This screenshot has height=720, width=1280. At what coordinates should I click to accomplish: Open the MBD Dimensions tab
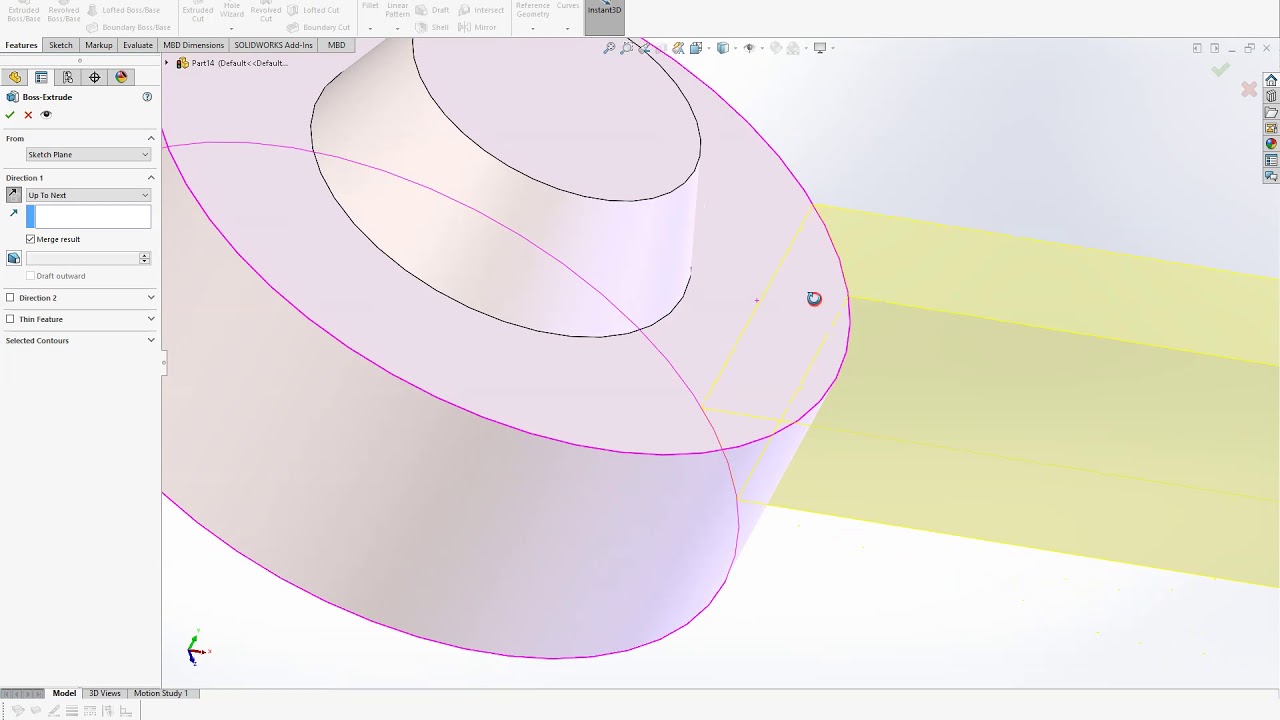(x=194, y=45)
